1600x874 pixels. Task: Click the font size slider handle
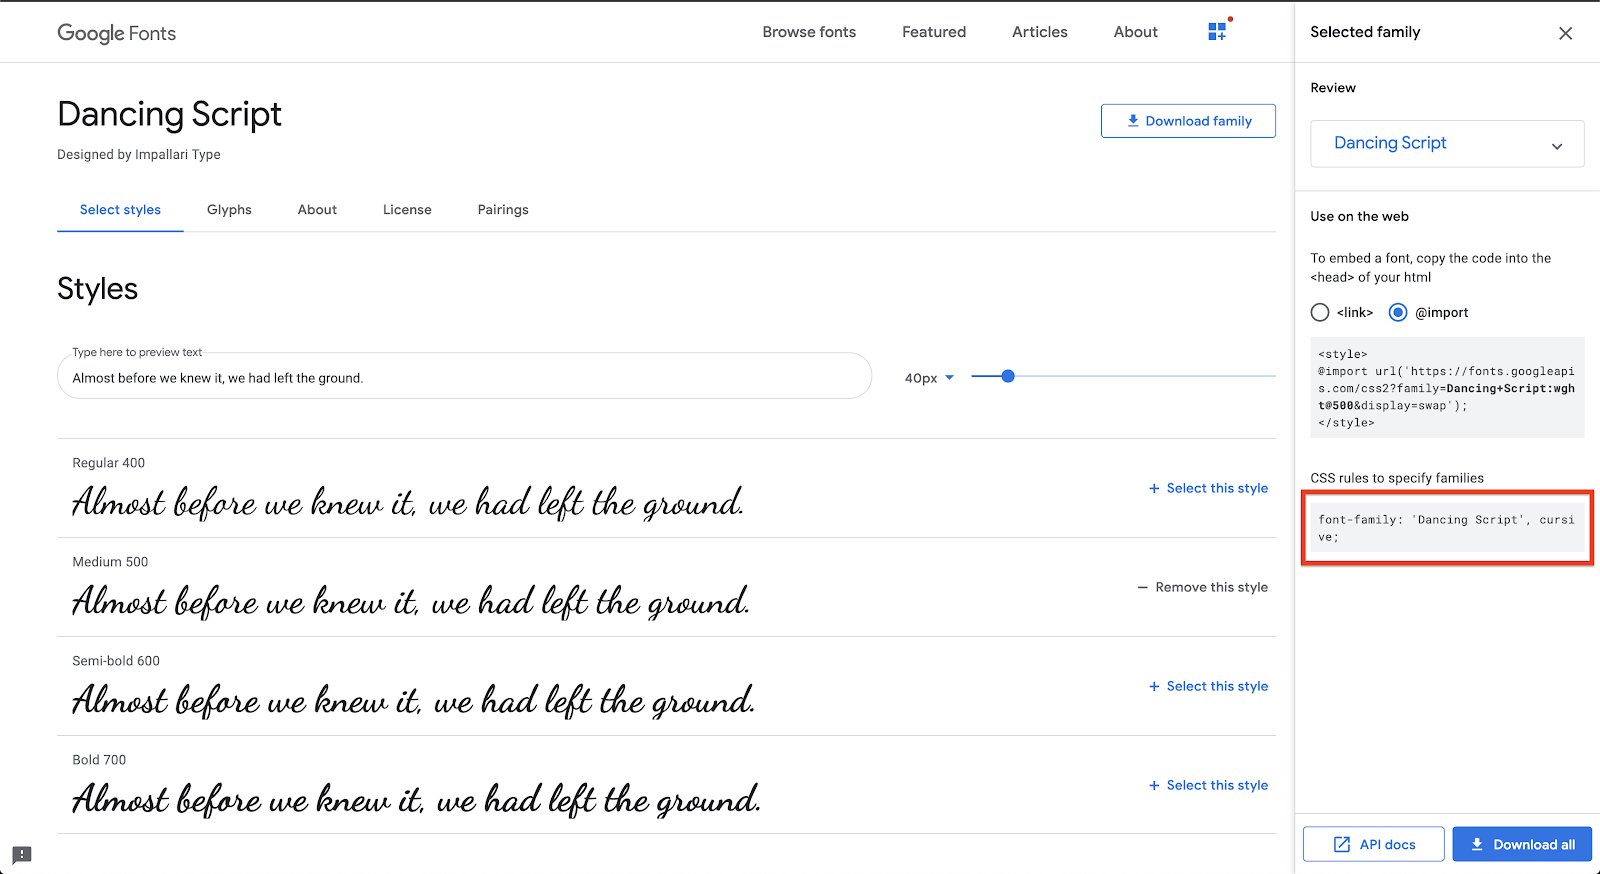coord(1008,376)
